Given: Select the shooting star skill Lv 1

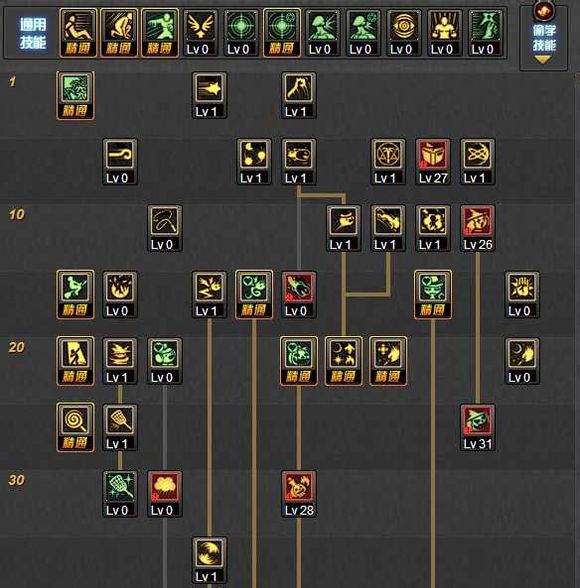Looking at the screenshot, I should tap(209, 95).
